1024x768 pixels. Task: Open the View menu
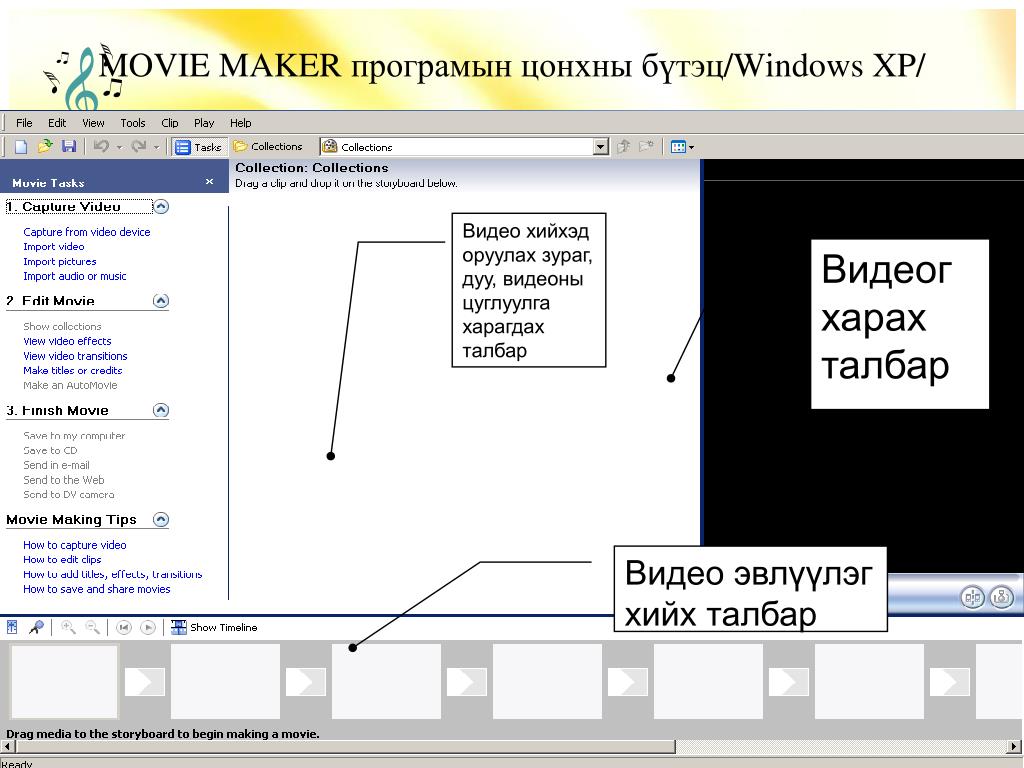[93, 123]
